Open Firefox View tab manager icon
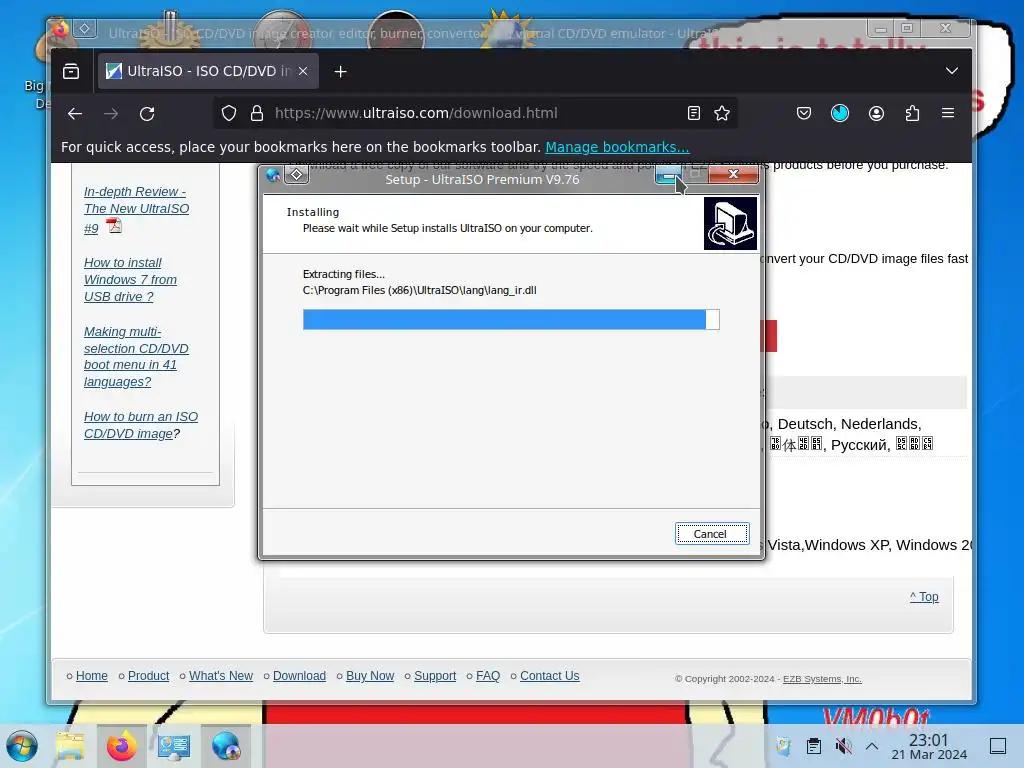The image size is (1024, 768). [x=71, y=71]
